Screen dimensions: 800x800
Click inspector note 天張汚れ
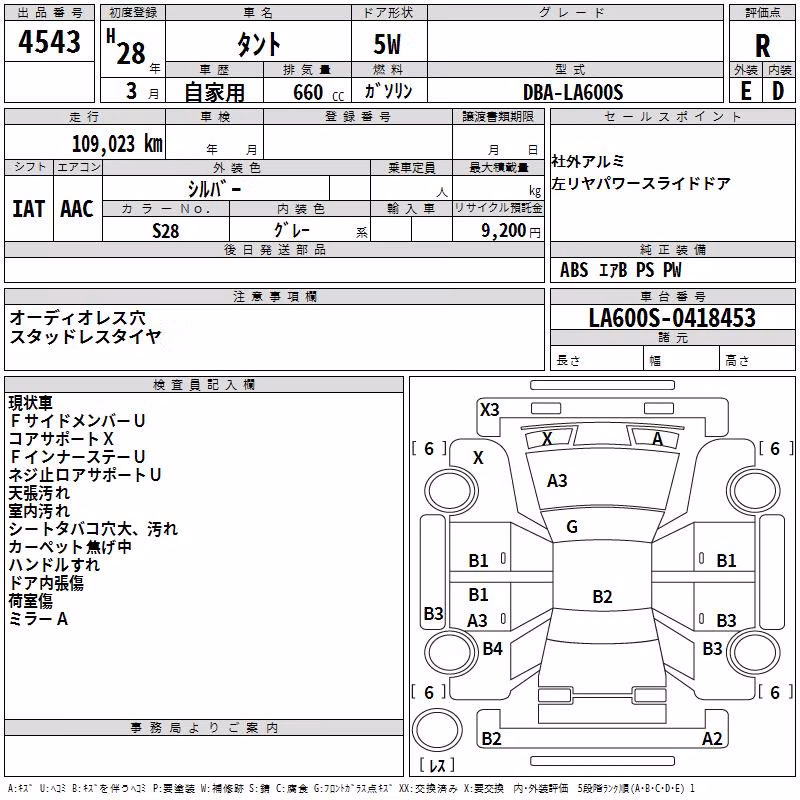(x=39, y=493)
